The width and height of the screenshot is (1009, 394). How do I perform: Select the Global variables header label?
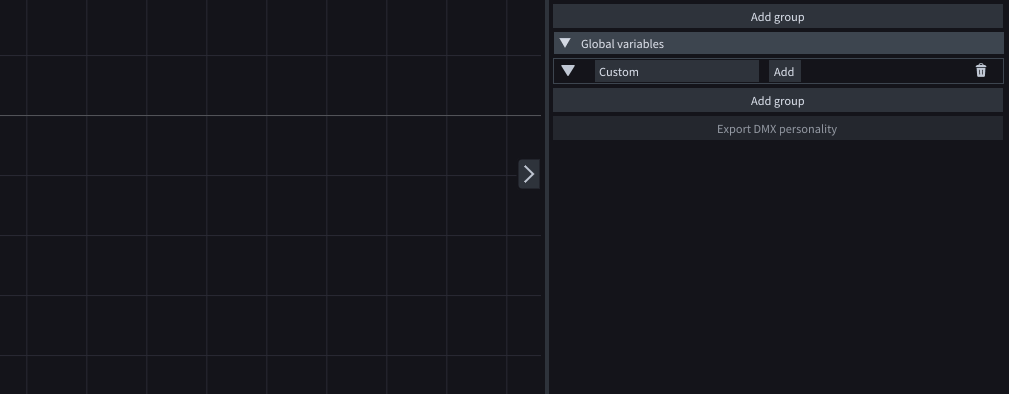(x=622, y=44)
